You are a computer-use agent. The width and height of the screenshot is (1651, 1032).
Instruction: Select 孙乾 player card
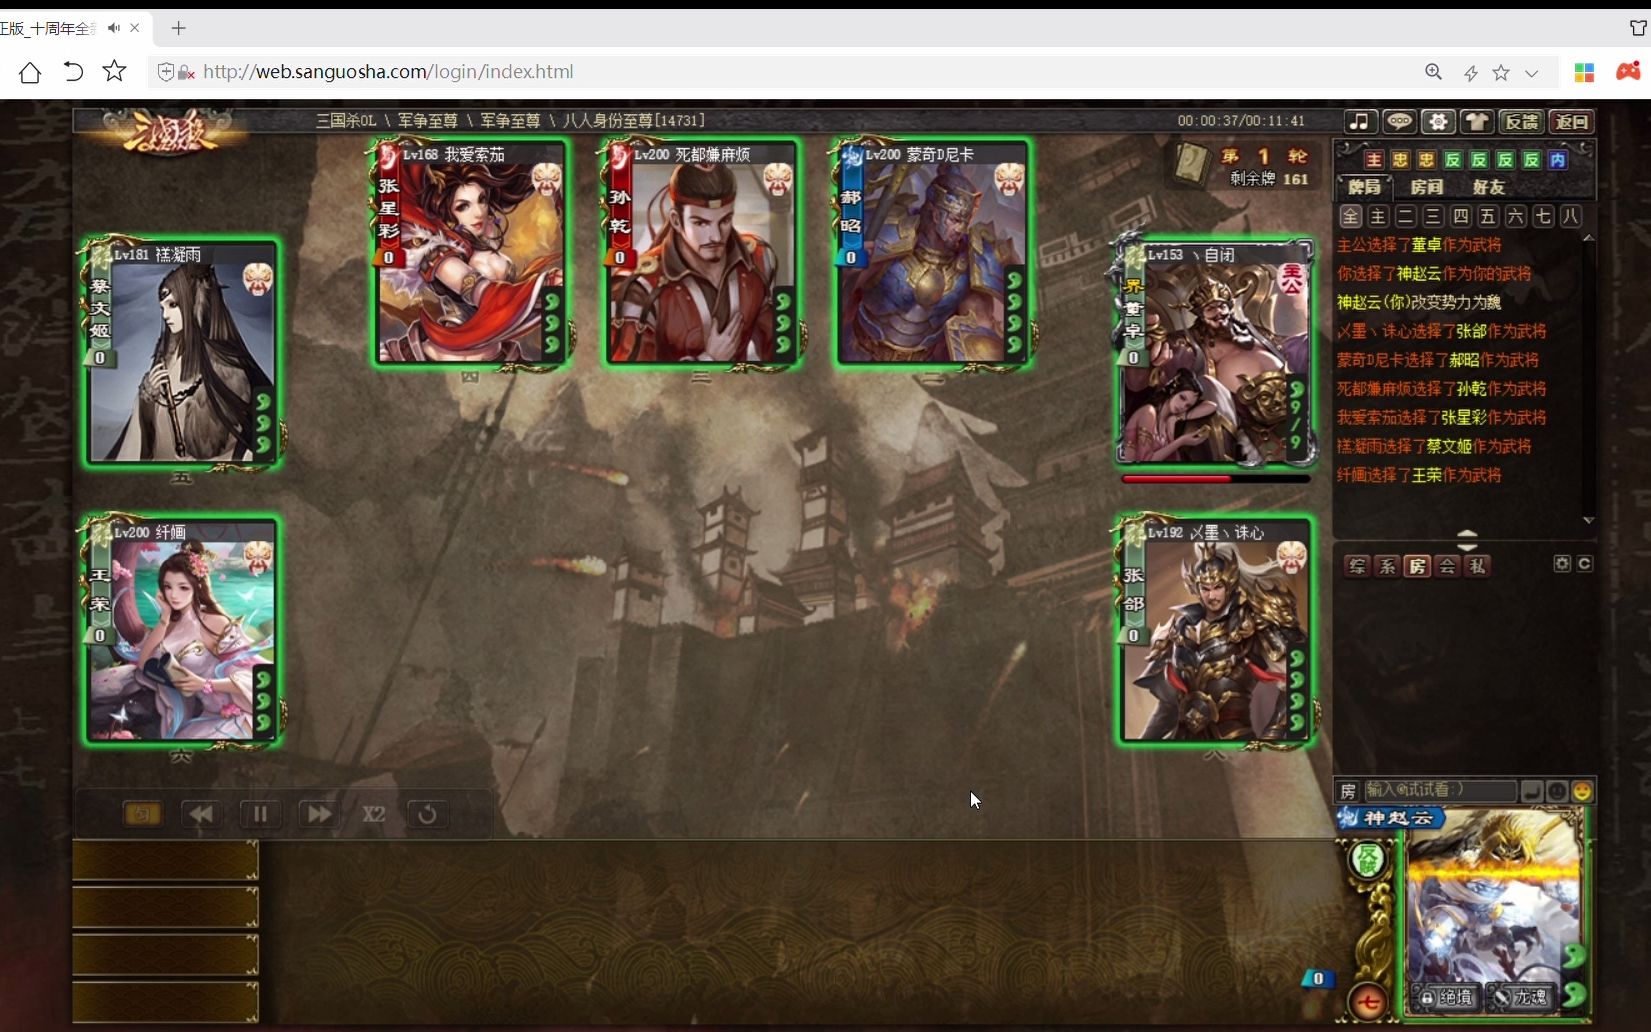tap(702, 254)
